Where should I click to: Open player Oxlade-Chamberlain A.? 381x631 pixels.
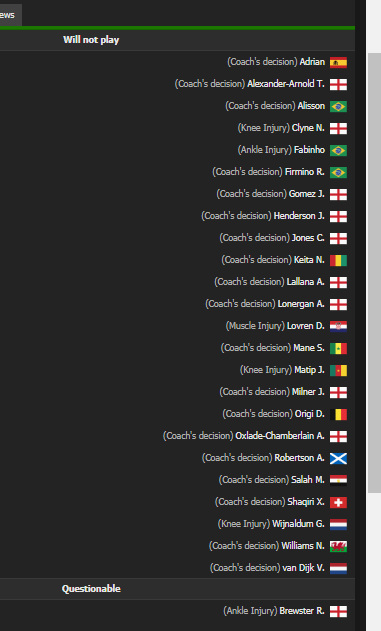pos(280,436)
